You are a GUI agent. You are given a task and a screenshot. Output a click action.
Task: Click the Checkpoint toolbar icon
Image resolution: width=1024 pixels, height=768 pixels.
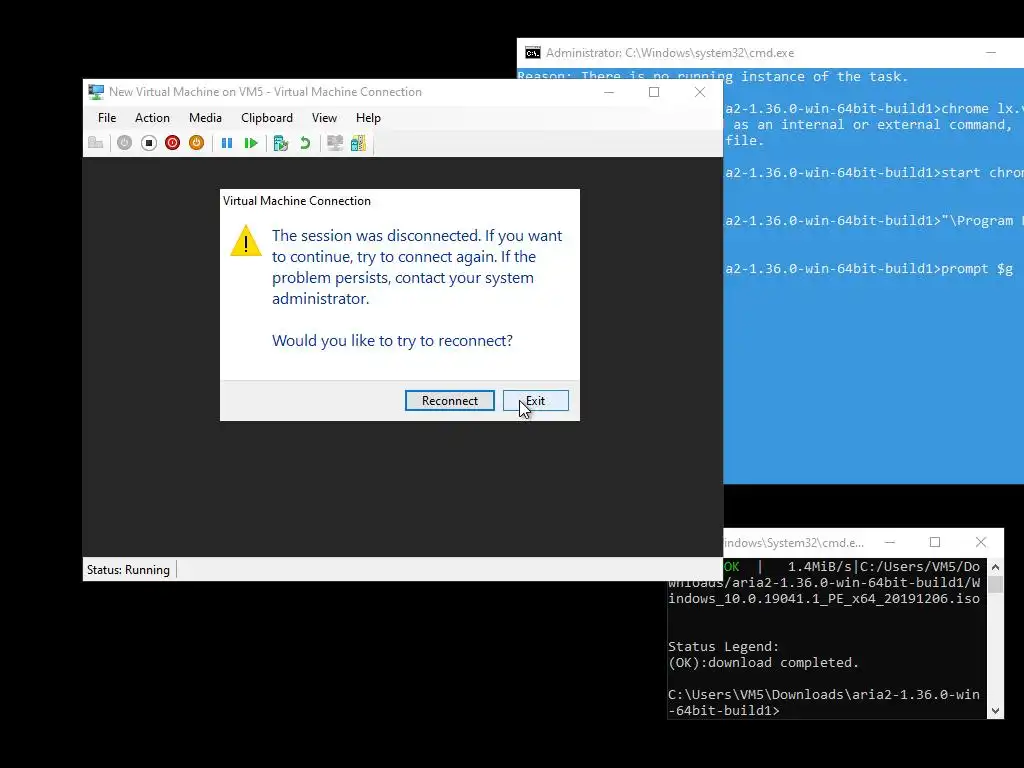click(281, 143)
